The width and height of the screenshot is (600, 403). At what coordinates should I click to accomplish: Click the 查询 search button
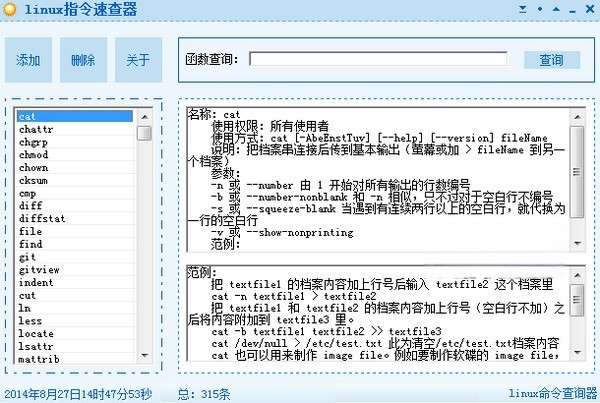click(x=551, y=60)
